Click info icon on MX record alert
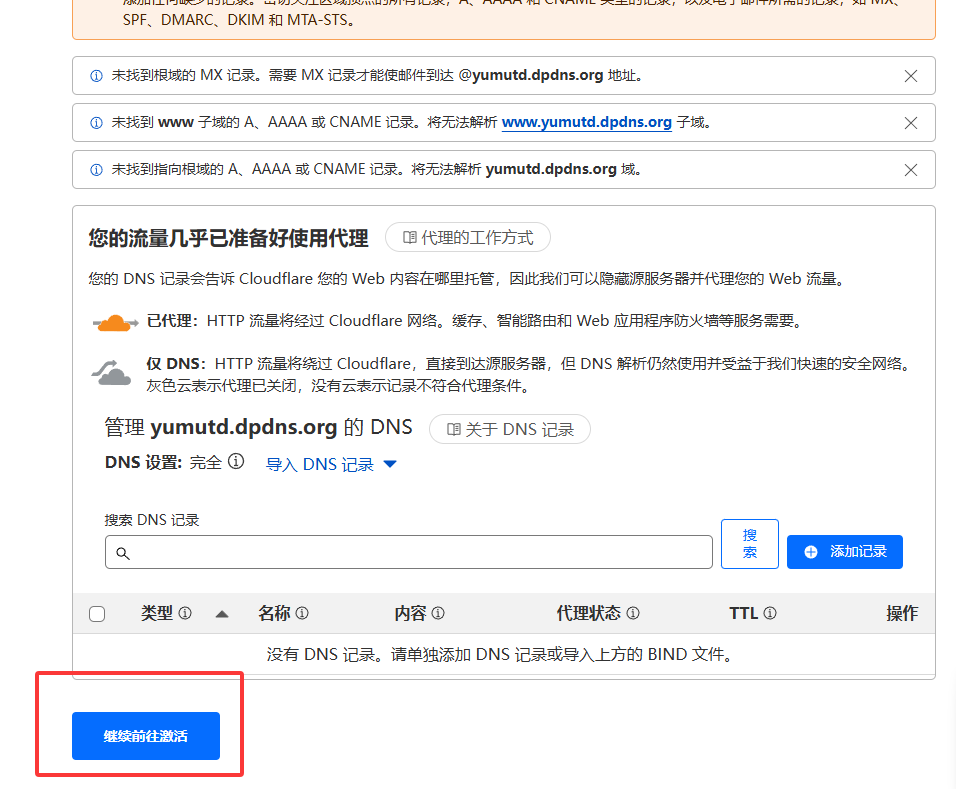 pos(97,76)
